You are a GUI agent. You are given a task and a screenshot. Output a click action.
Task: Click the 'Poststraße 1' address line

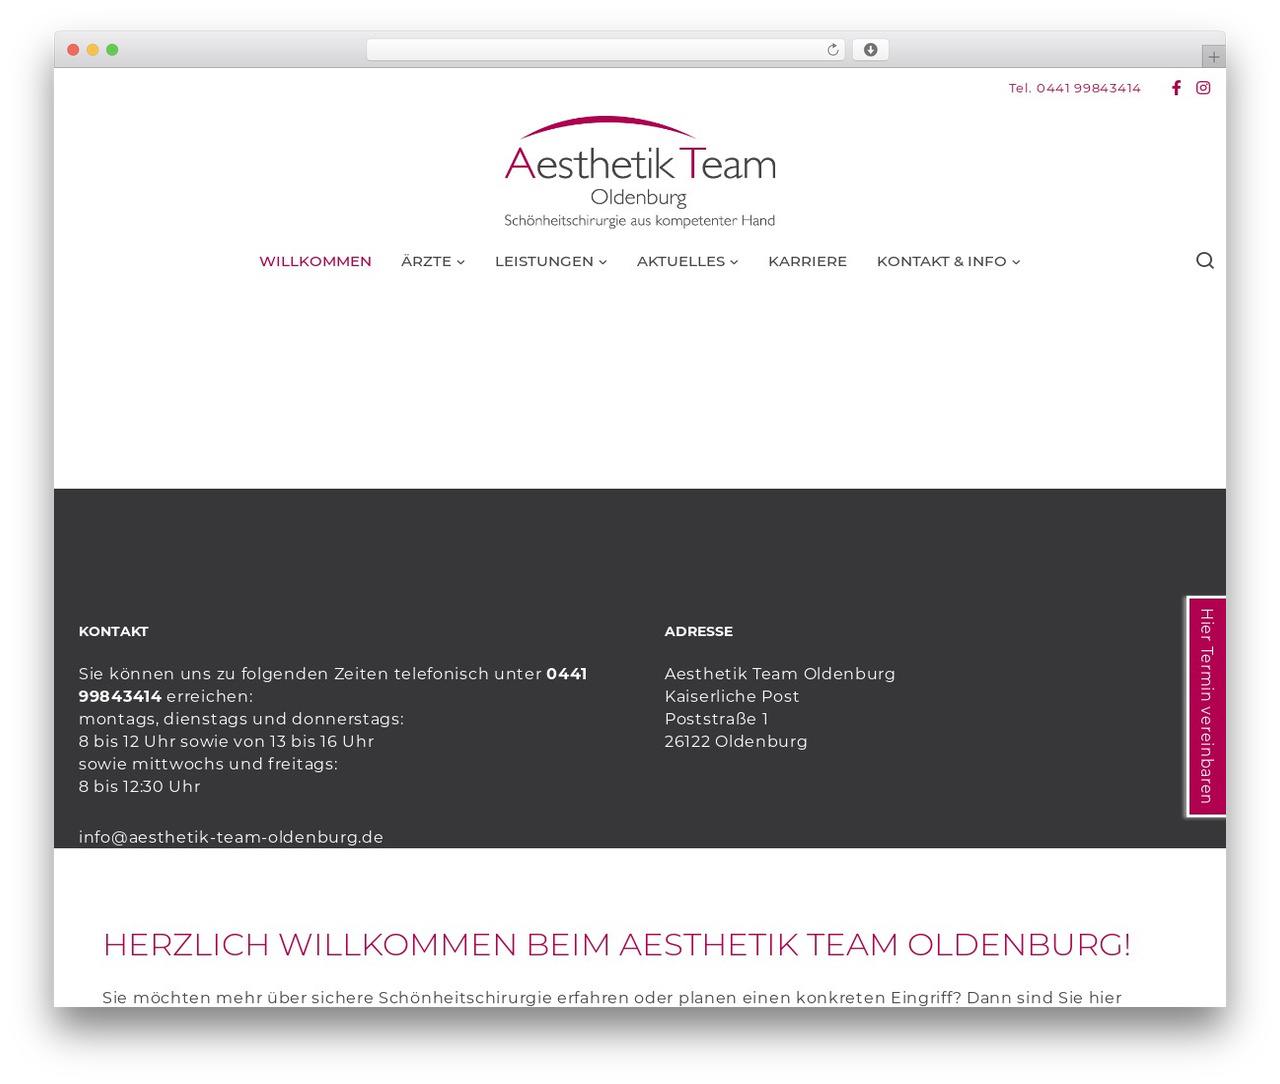716,719
